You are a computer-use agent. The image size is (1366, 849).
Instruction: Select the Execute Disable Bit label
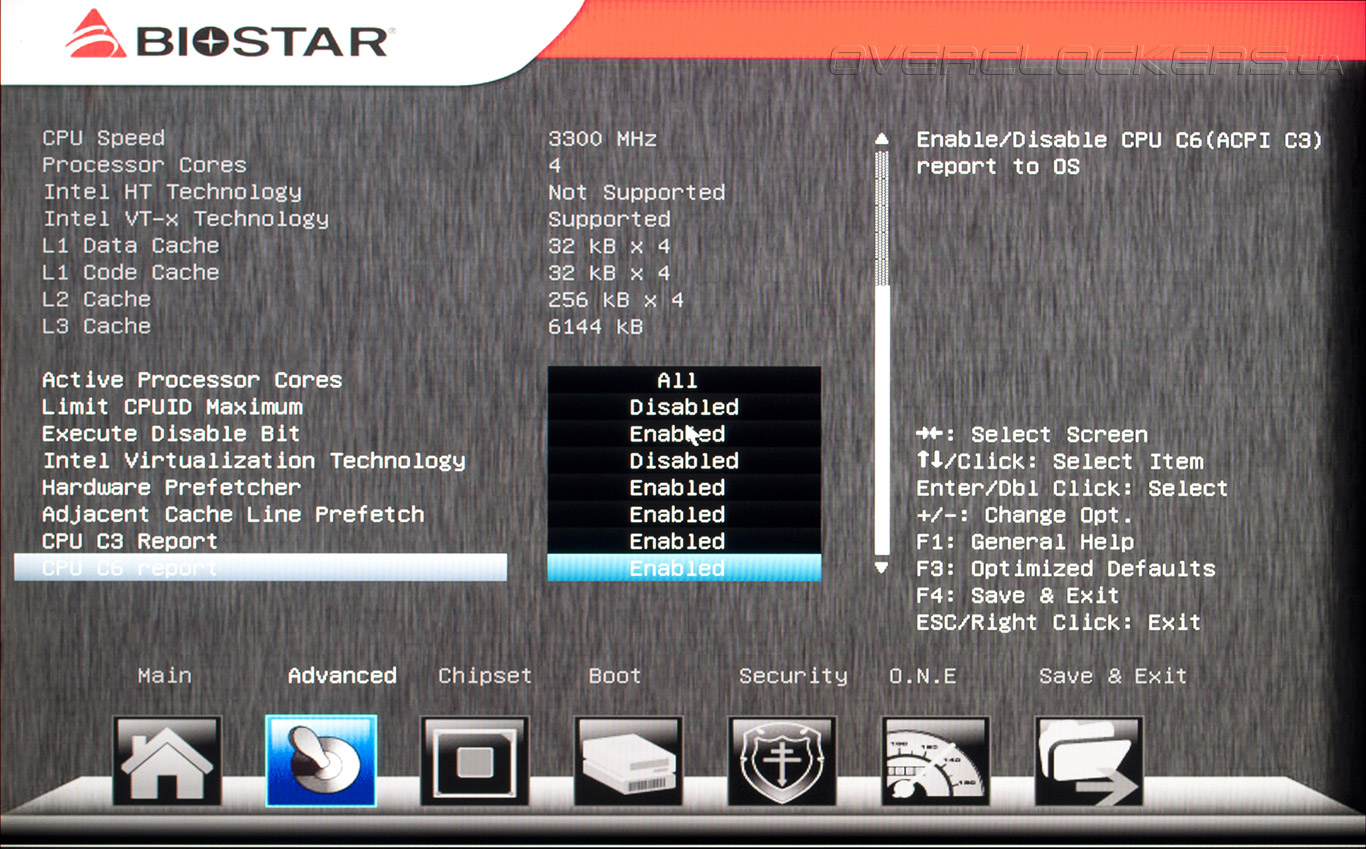(x=171, y=434)
